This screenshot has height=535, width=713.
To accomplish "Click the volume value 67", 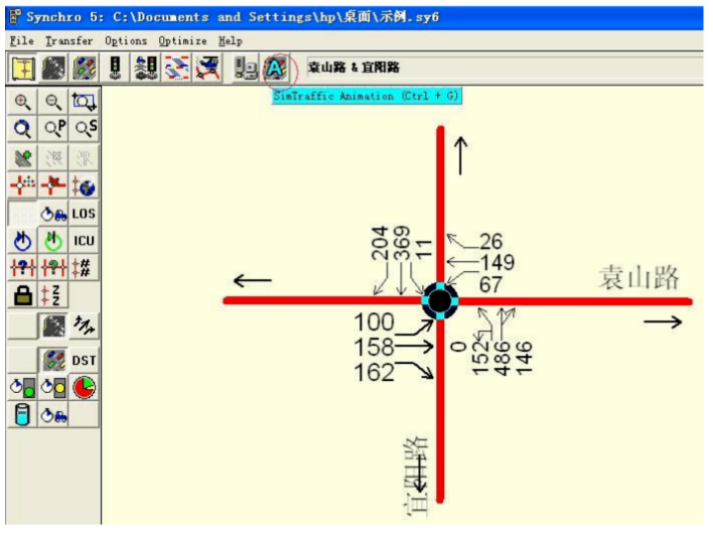I will 491,285.
